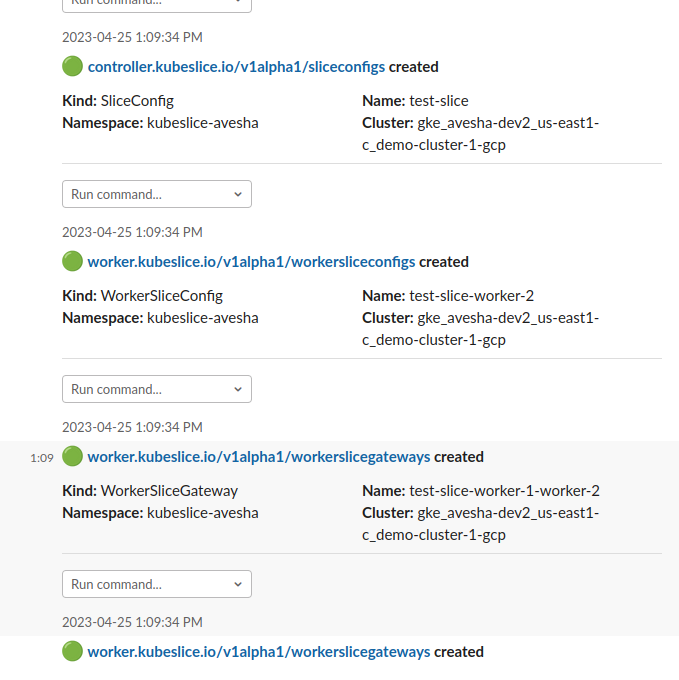Click the first 2023-04-25 1:09:34 PM timestamp text
Viewport: 679px width, 680px height.
tap(132, 37)
